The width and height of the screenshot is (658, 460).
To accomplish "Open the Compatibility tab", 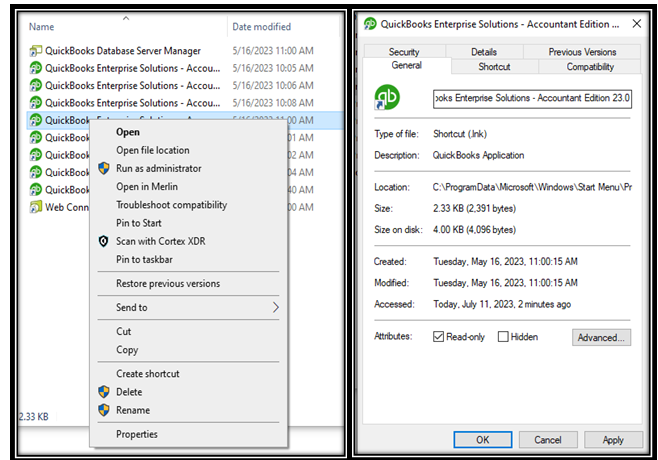I will coord(590,67).
